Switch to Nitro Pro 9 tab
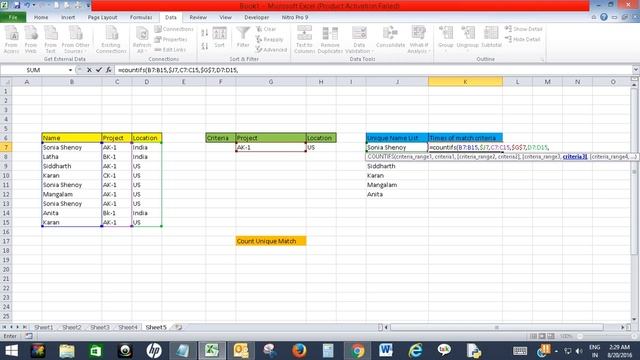 [x=295, y=18]
